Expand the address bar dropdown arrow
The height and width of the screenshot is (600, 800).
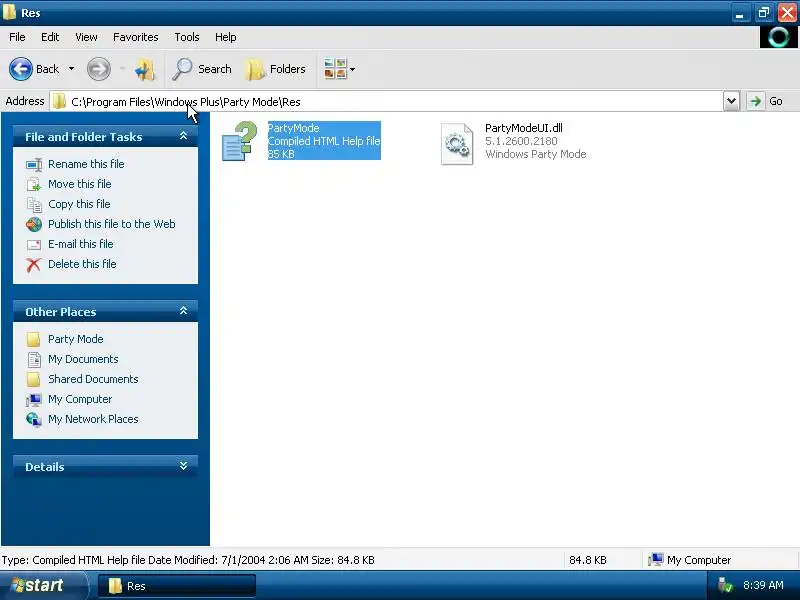pos(731,101)
